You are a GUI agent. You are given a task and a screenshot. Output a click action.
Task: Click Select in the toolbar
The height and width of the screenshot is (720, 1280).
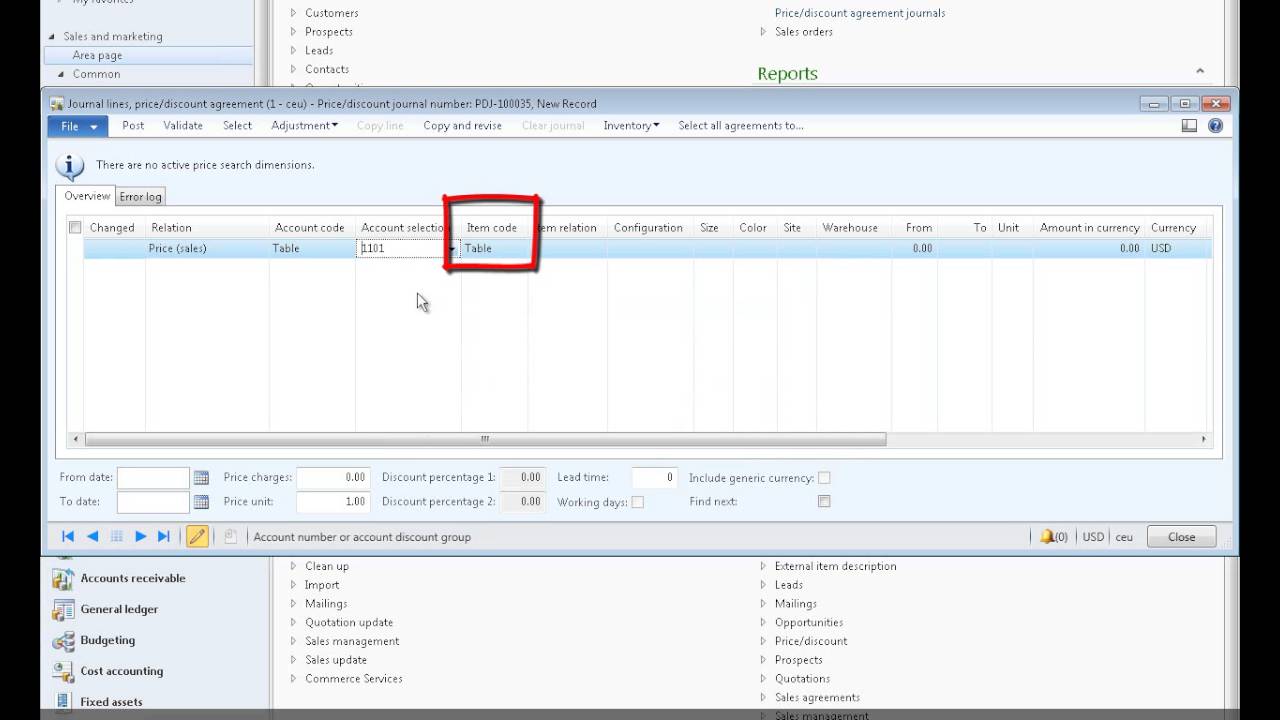(x=237, y=126)
